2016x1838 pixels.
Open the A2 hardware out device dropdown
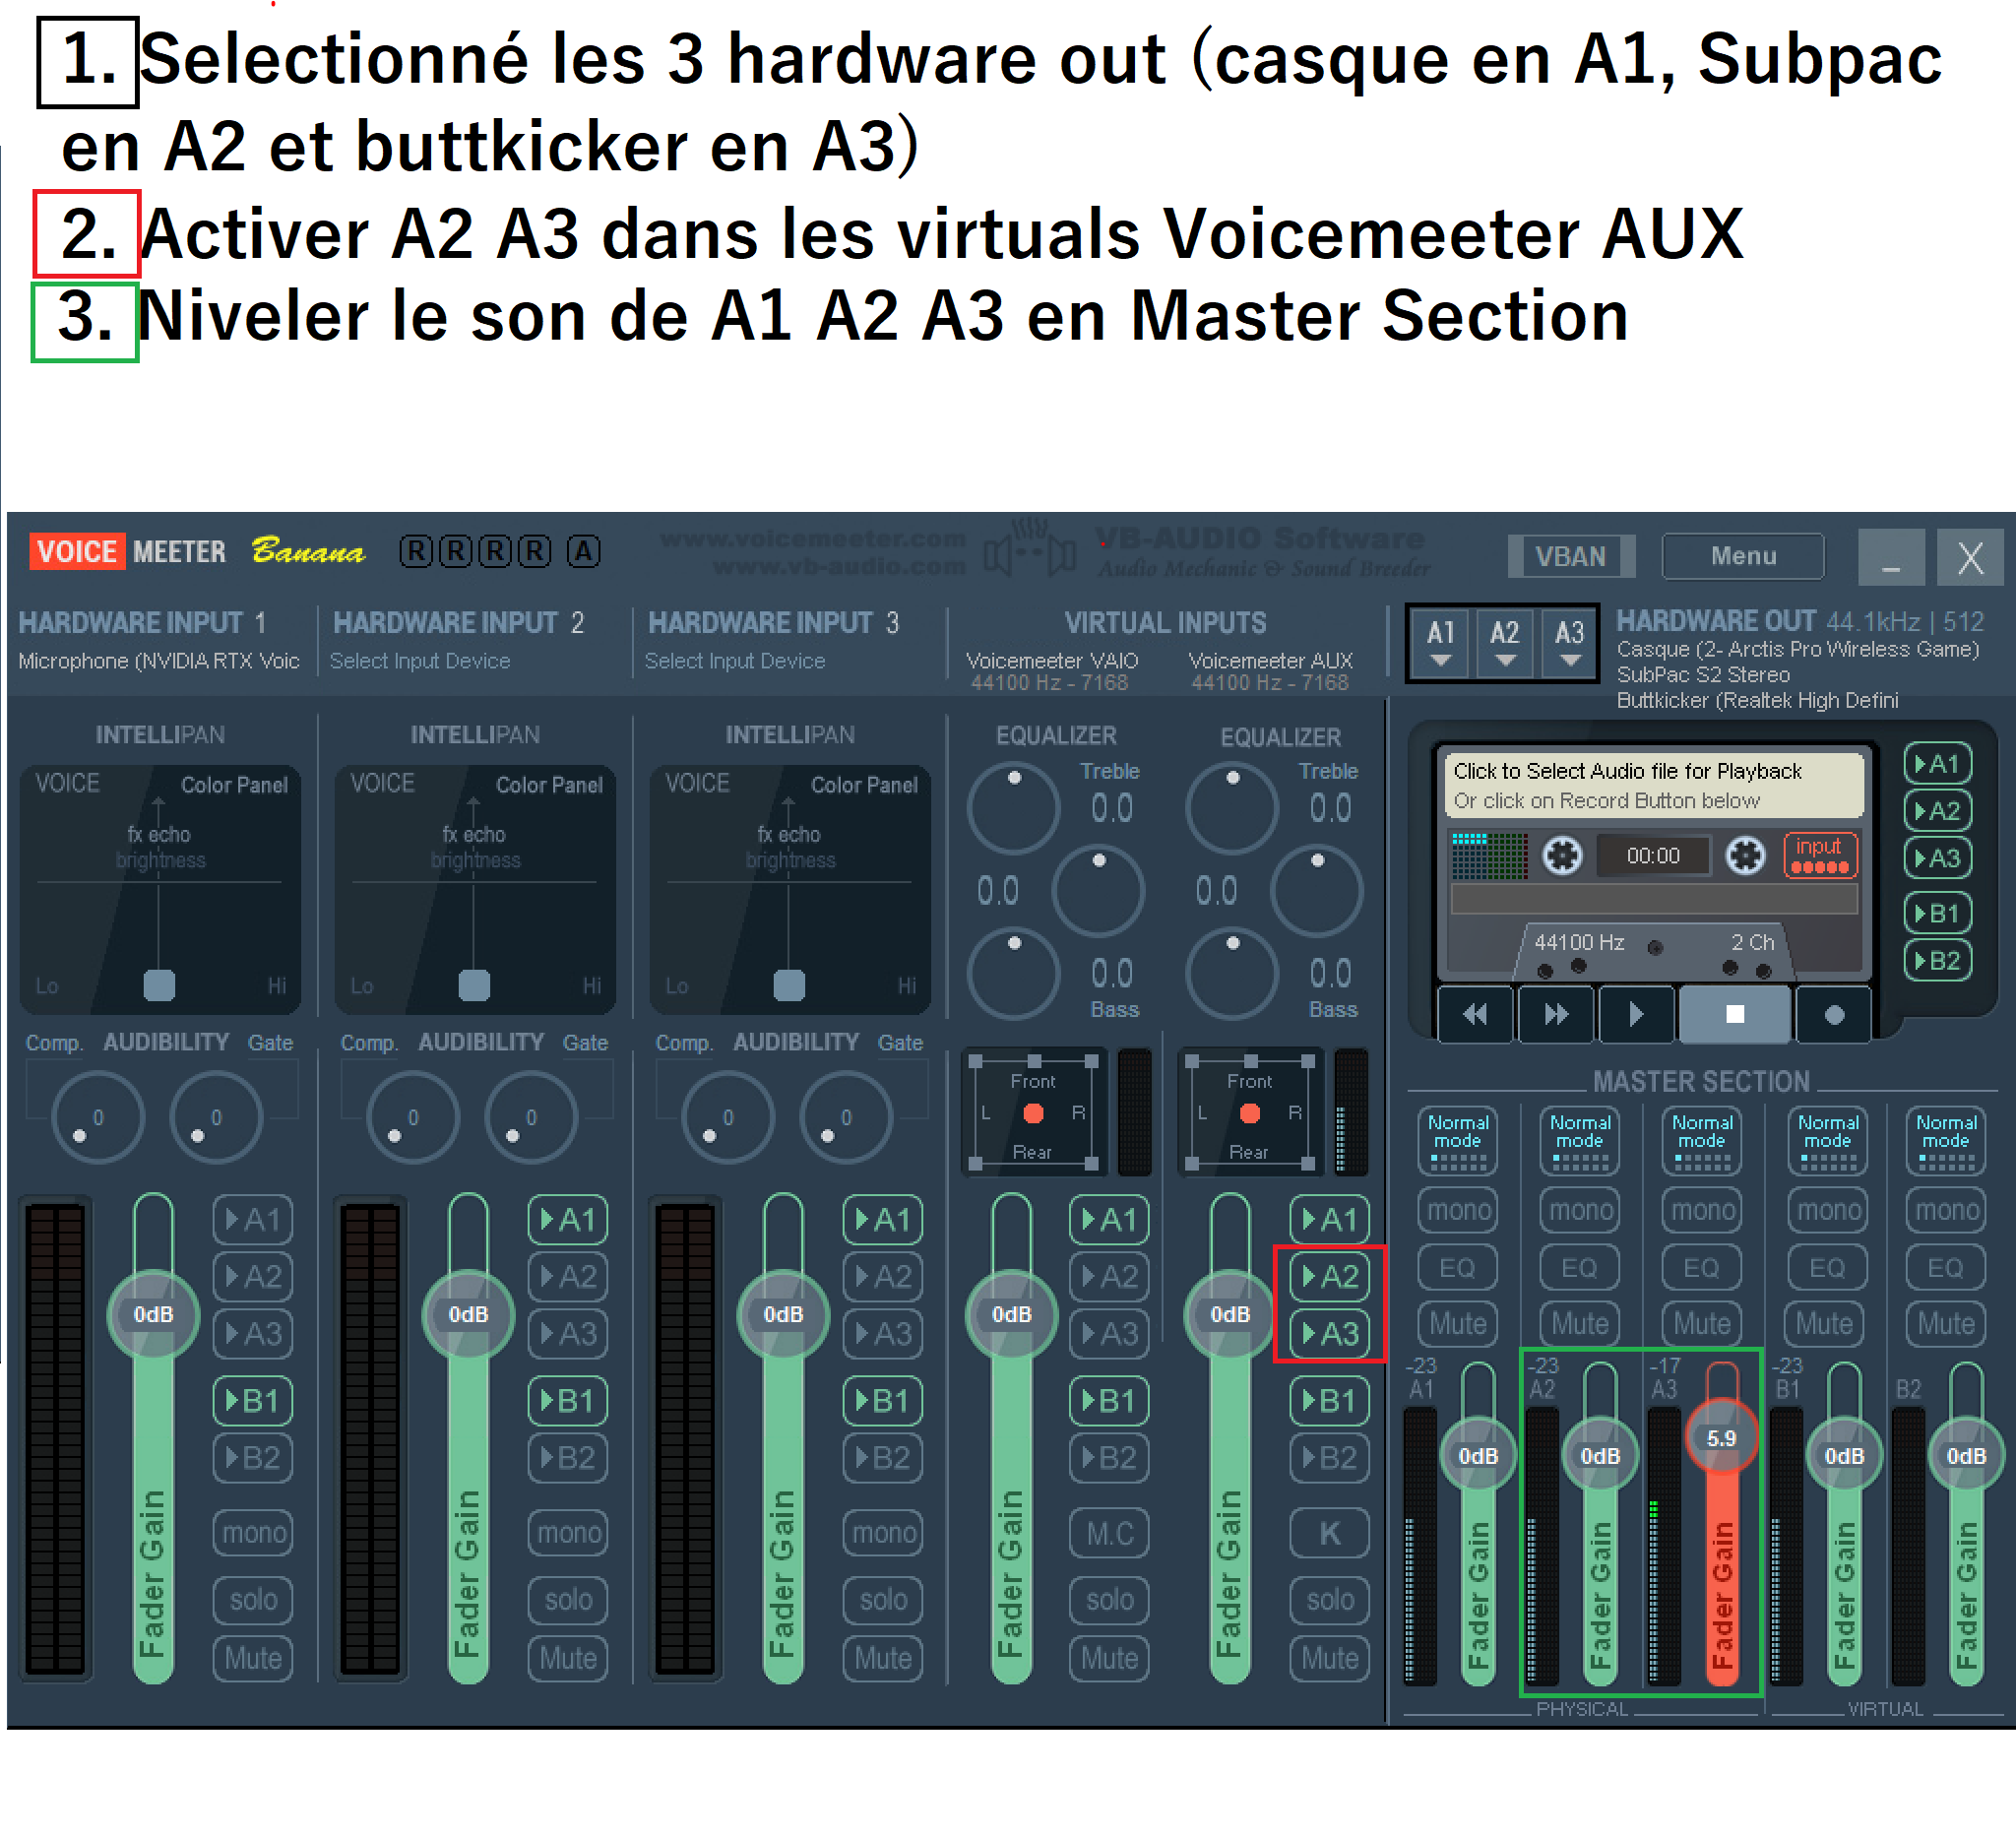point(1504,642)
